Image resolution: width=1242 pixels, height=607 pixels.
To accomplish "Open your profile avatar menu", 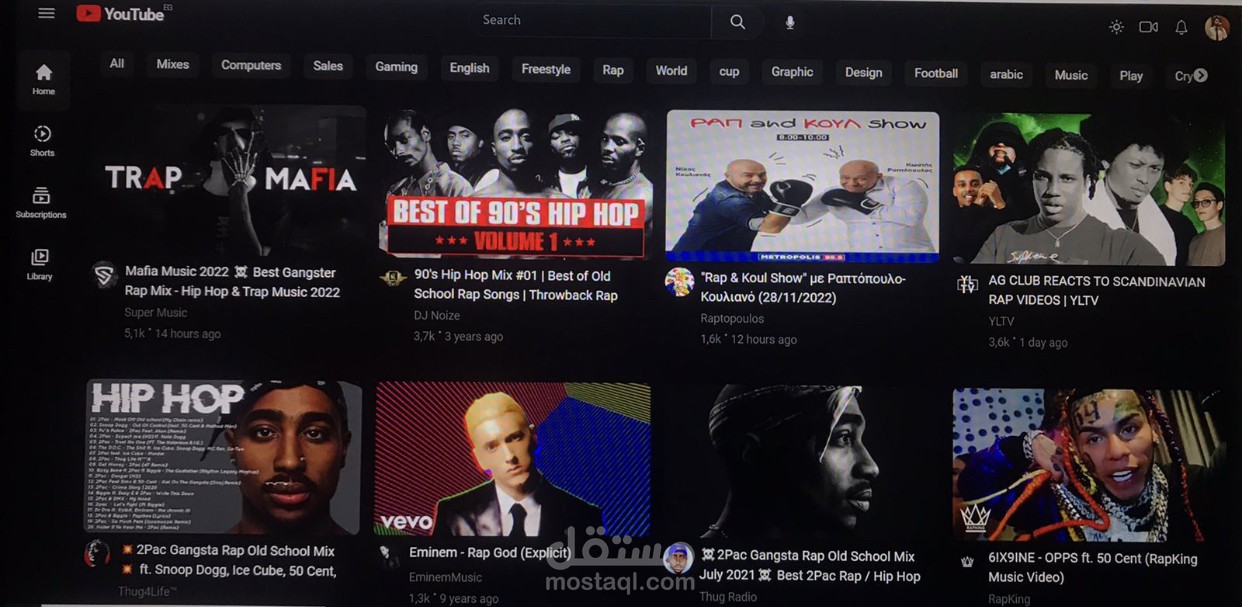I will pos(1217,28).
